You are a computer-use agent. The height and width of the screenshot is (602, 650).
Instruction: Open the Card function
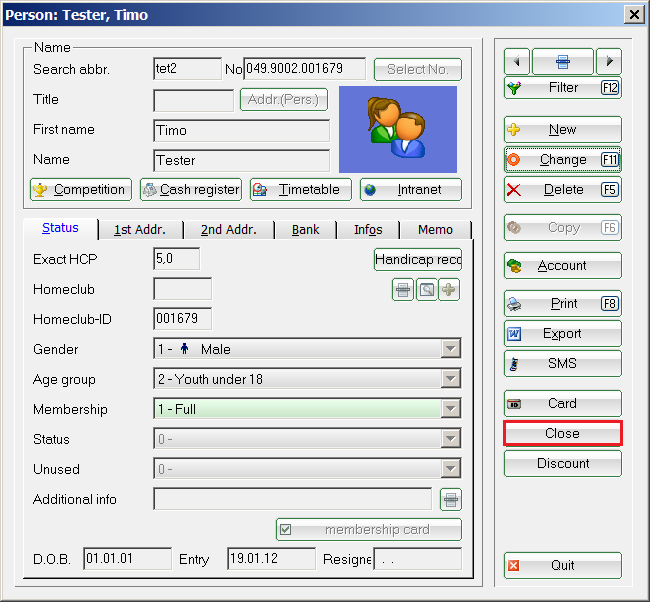[x=563, y=403]
